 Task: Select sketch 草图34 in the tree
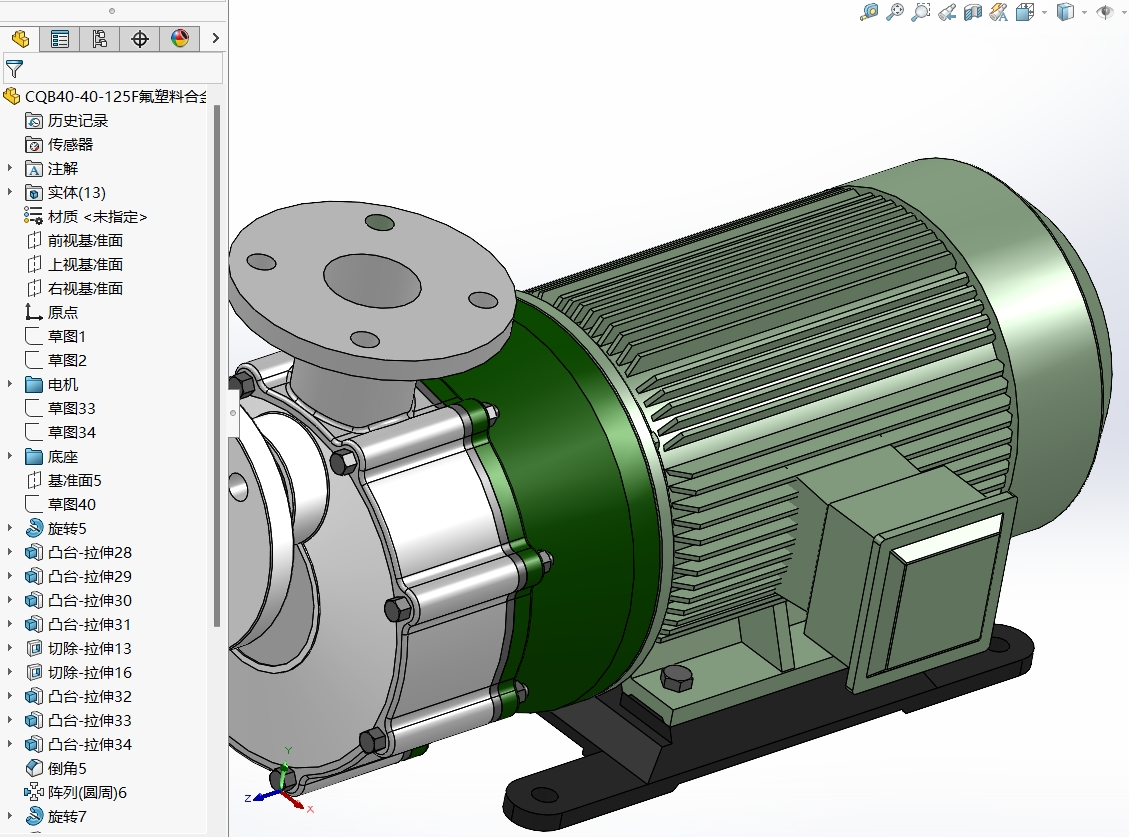[x=60, y=432]
